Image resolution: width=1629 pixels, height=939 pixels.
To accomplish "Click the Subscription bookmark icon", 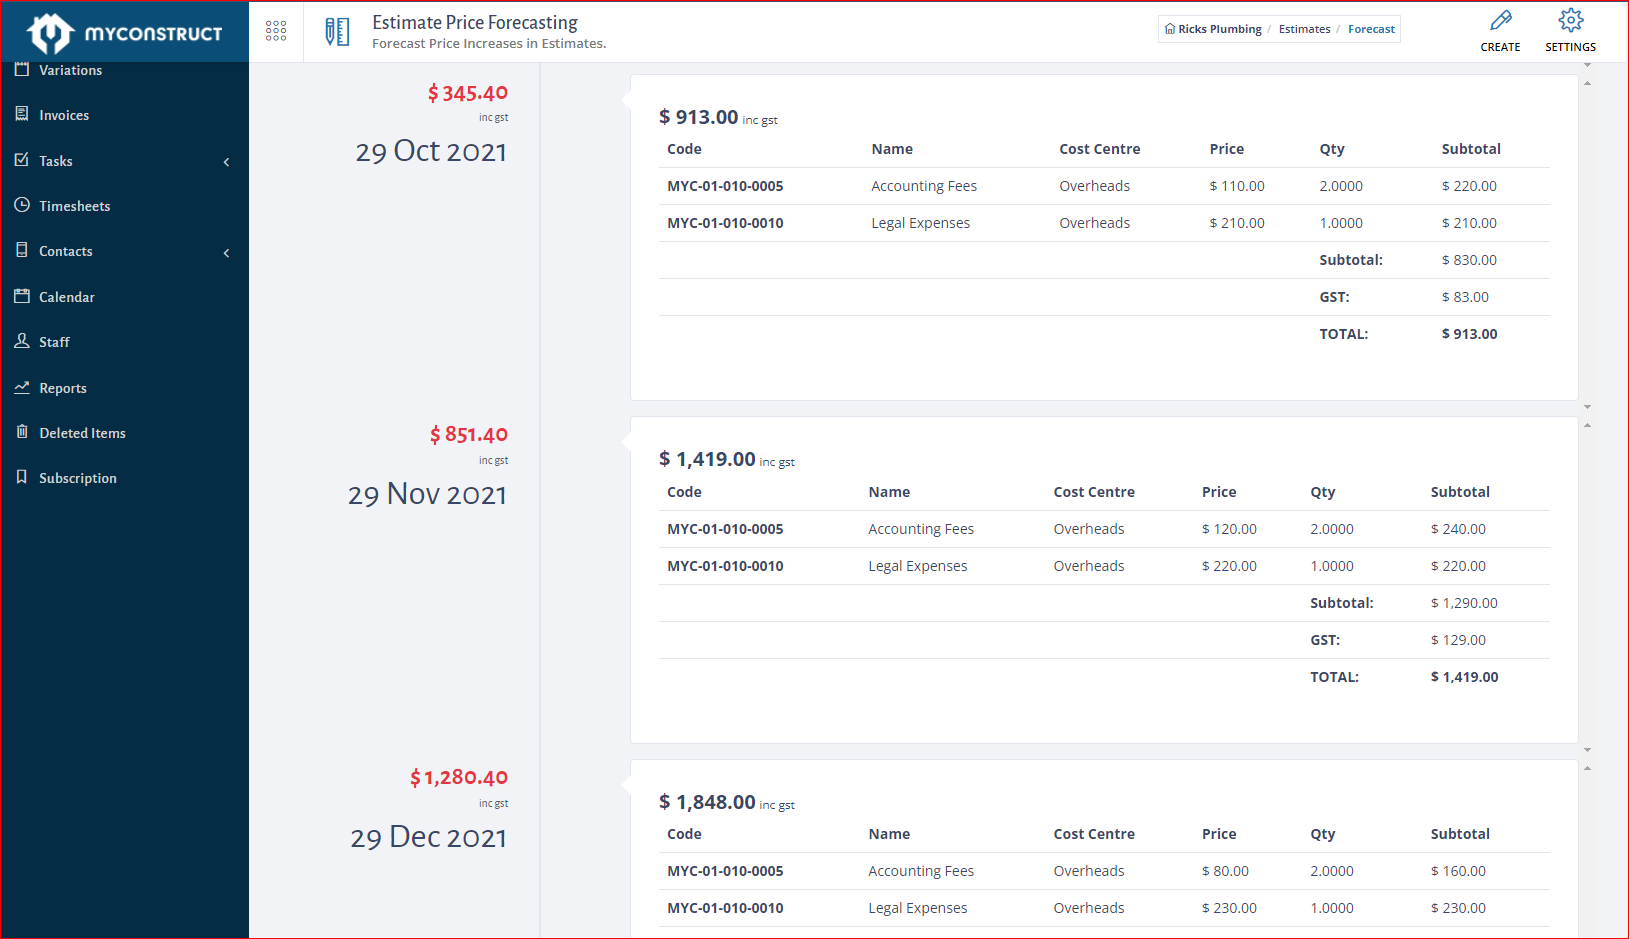I will 22,477.
